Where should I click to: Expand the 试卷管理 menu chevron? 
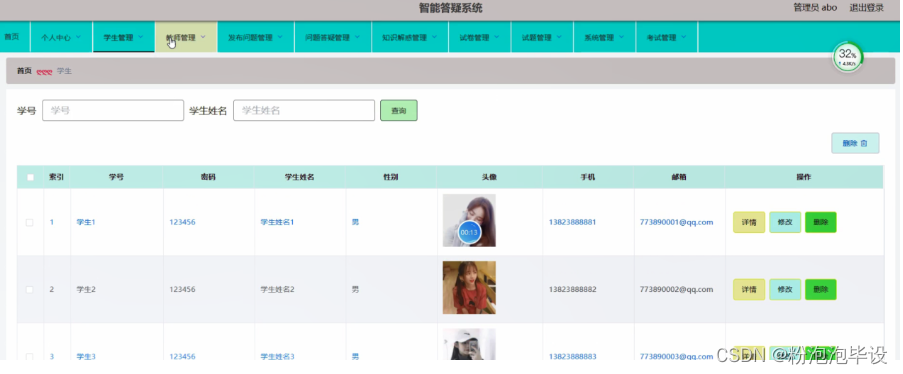(x=497, y=37)
